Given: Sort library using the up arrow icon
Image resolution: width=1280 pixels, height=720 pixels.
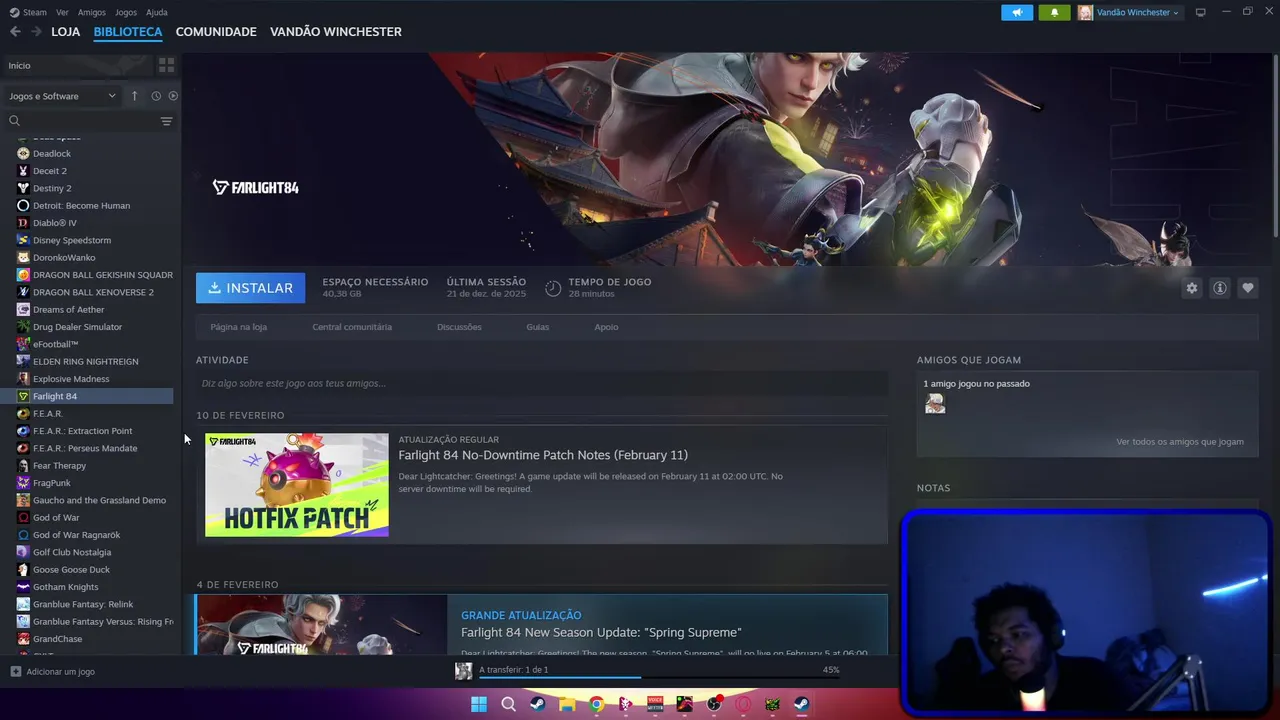Looking at the screenshot, I should click(x=134, y=96).
